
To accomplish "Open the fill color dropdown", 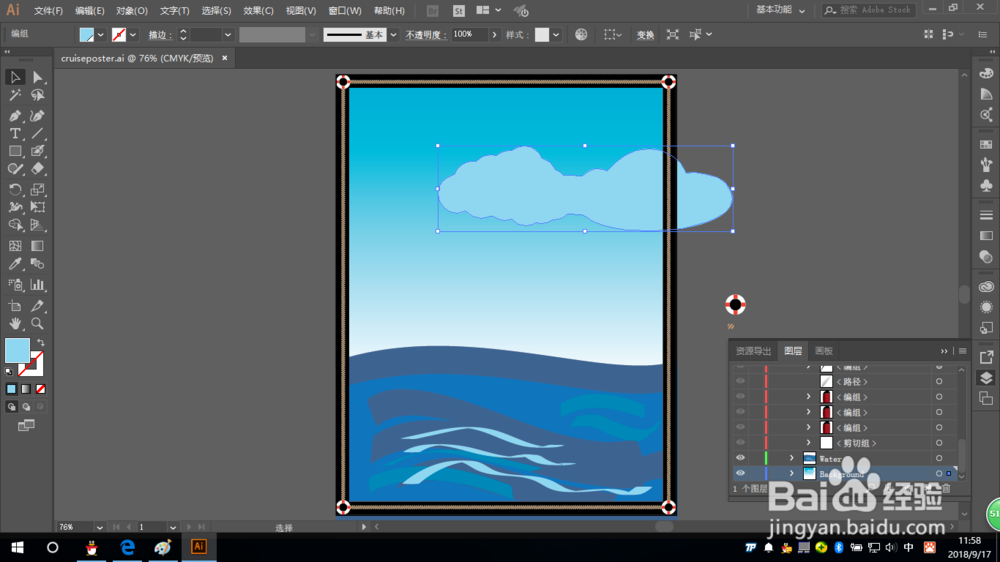I will [100, 35].
